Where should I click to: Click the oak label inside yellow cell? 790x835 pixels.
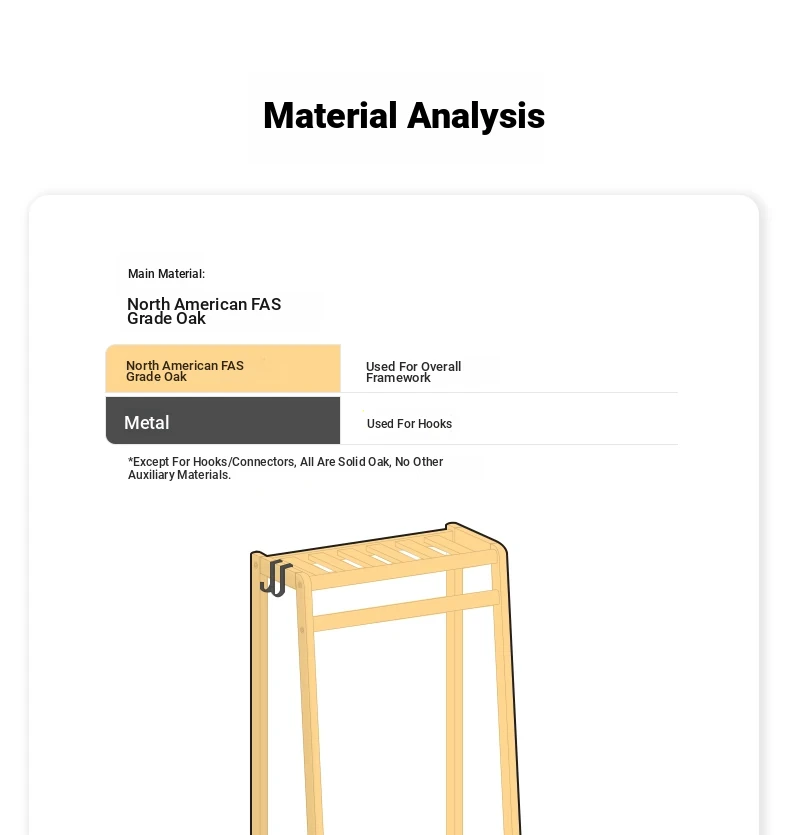(185, 371)
